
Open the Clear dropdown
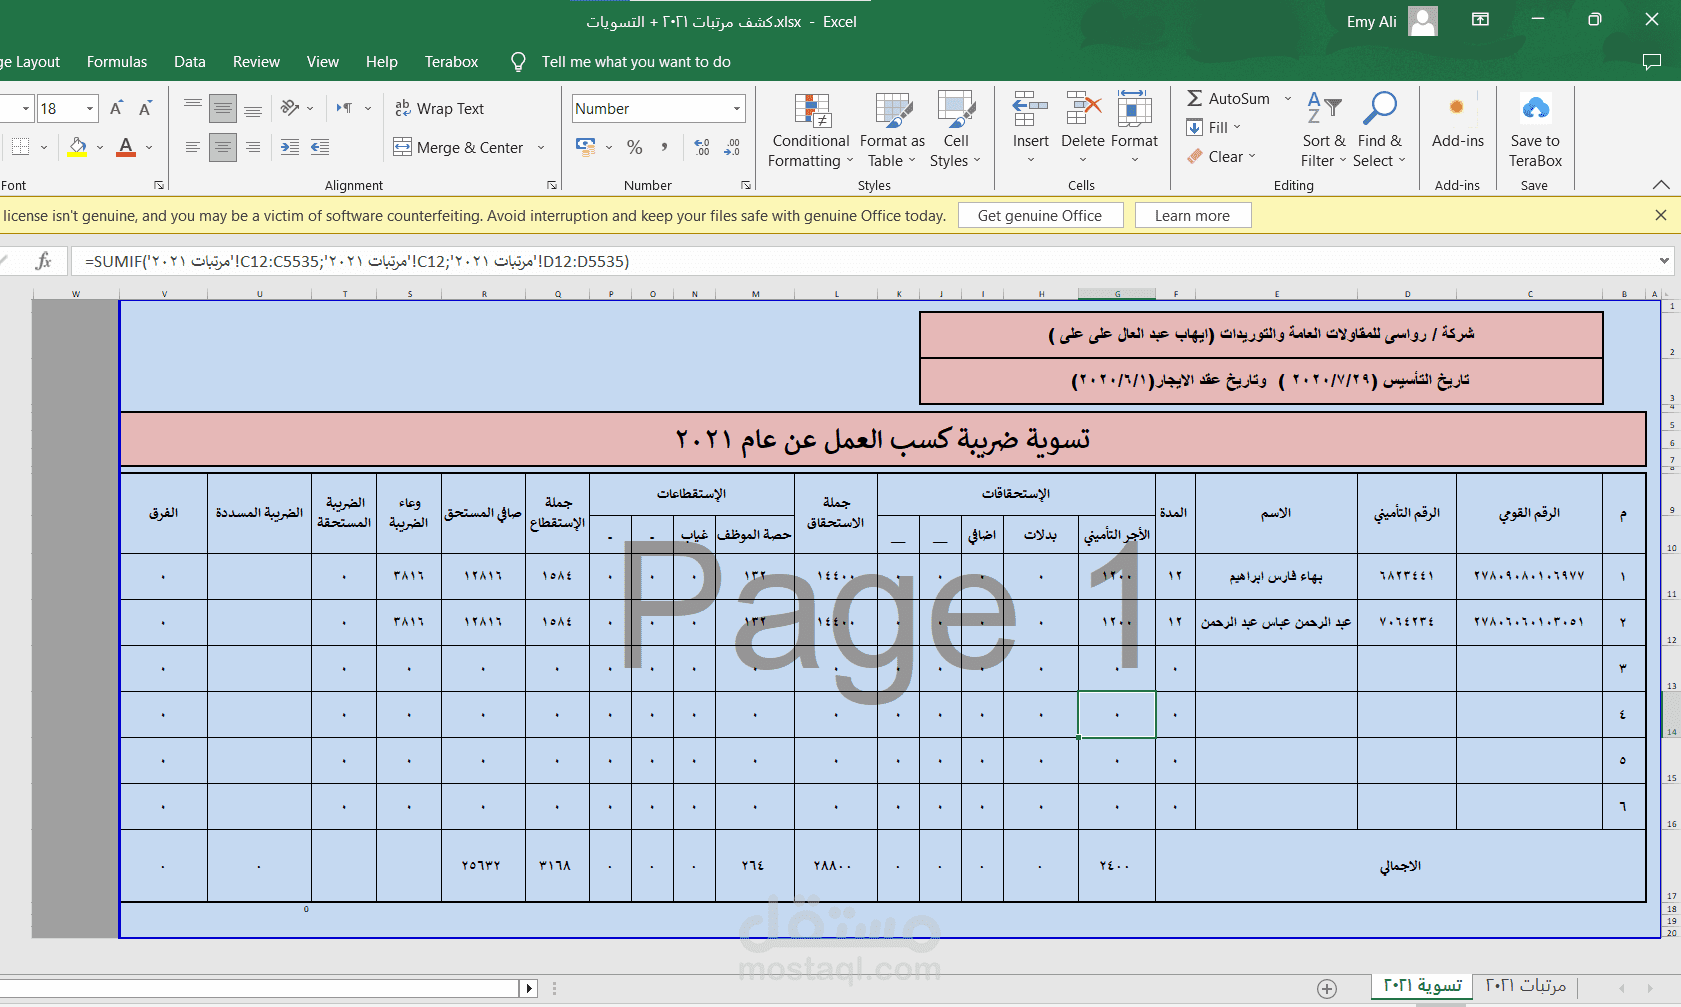(x=1222, y=156)
